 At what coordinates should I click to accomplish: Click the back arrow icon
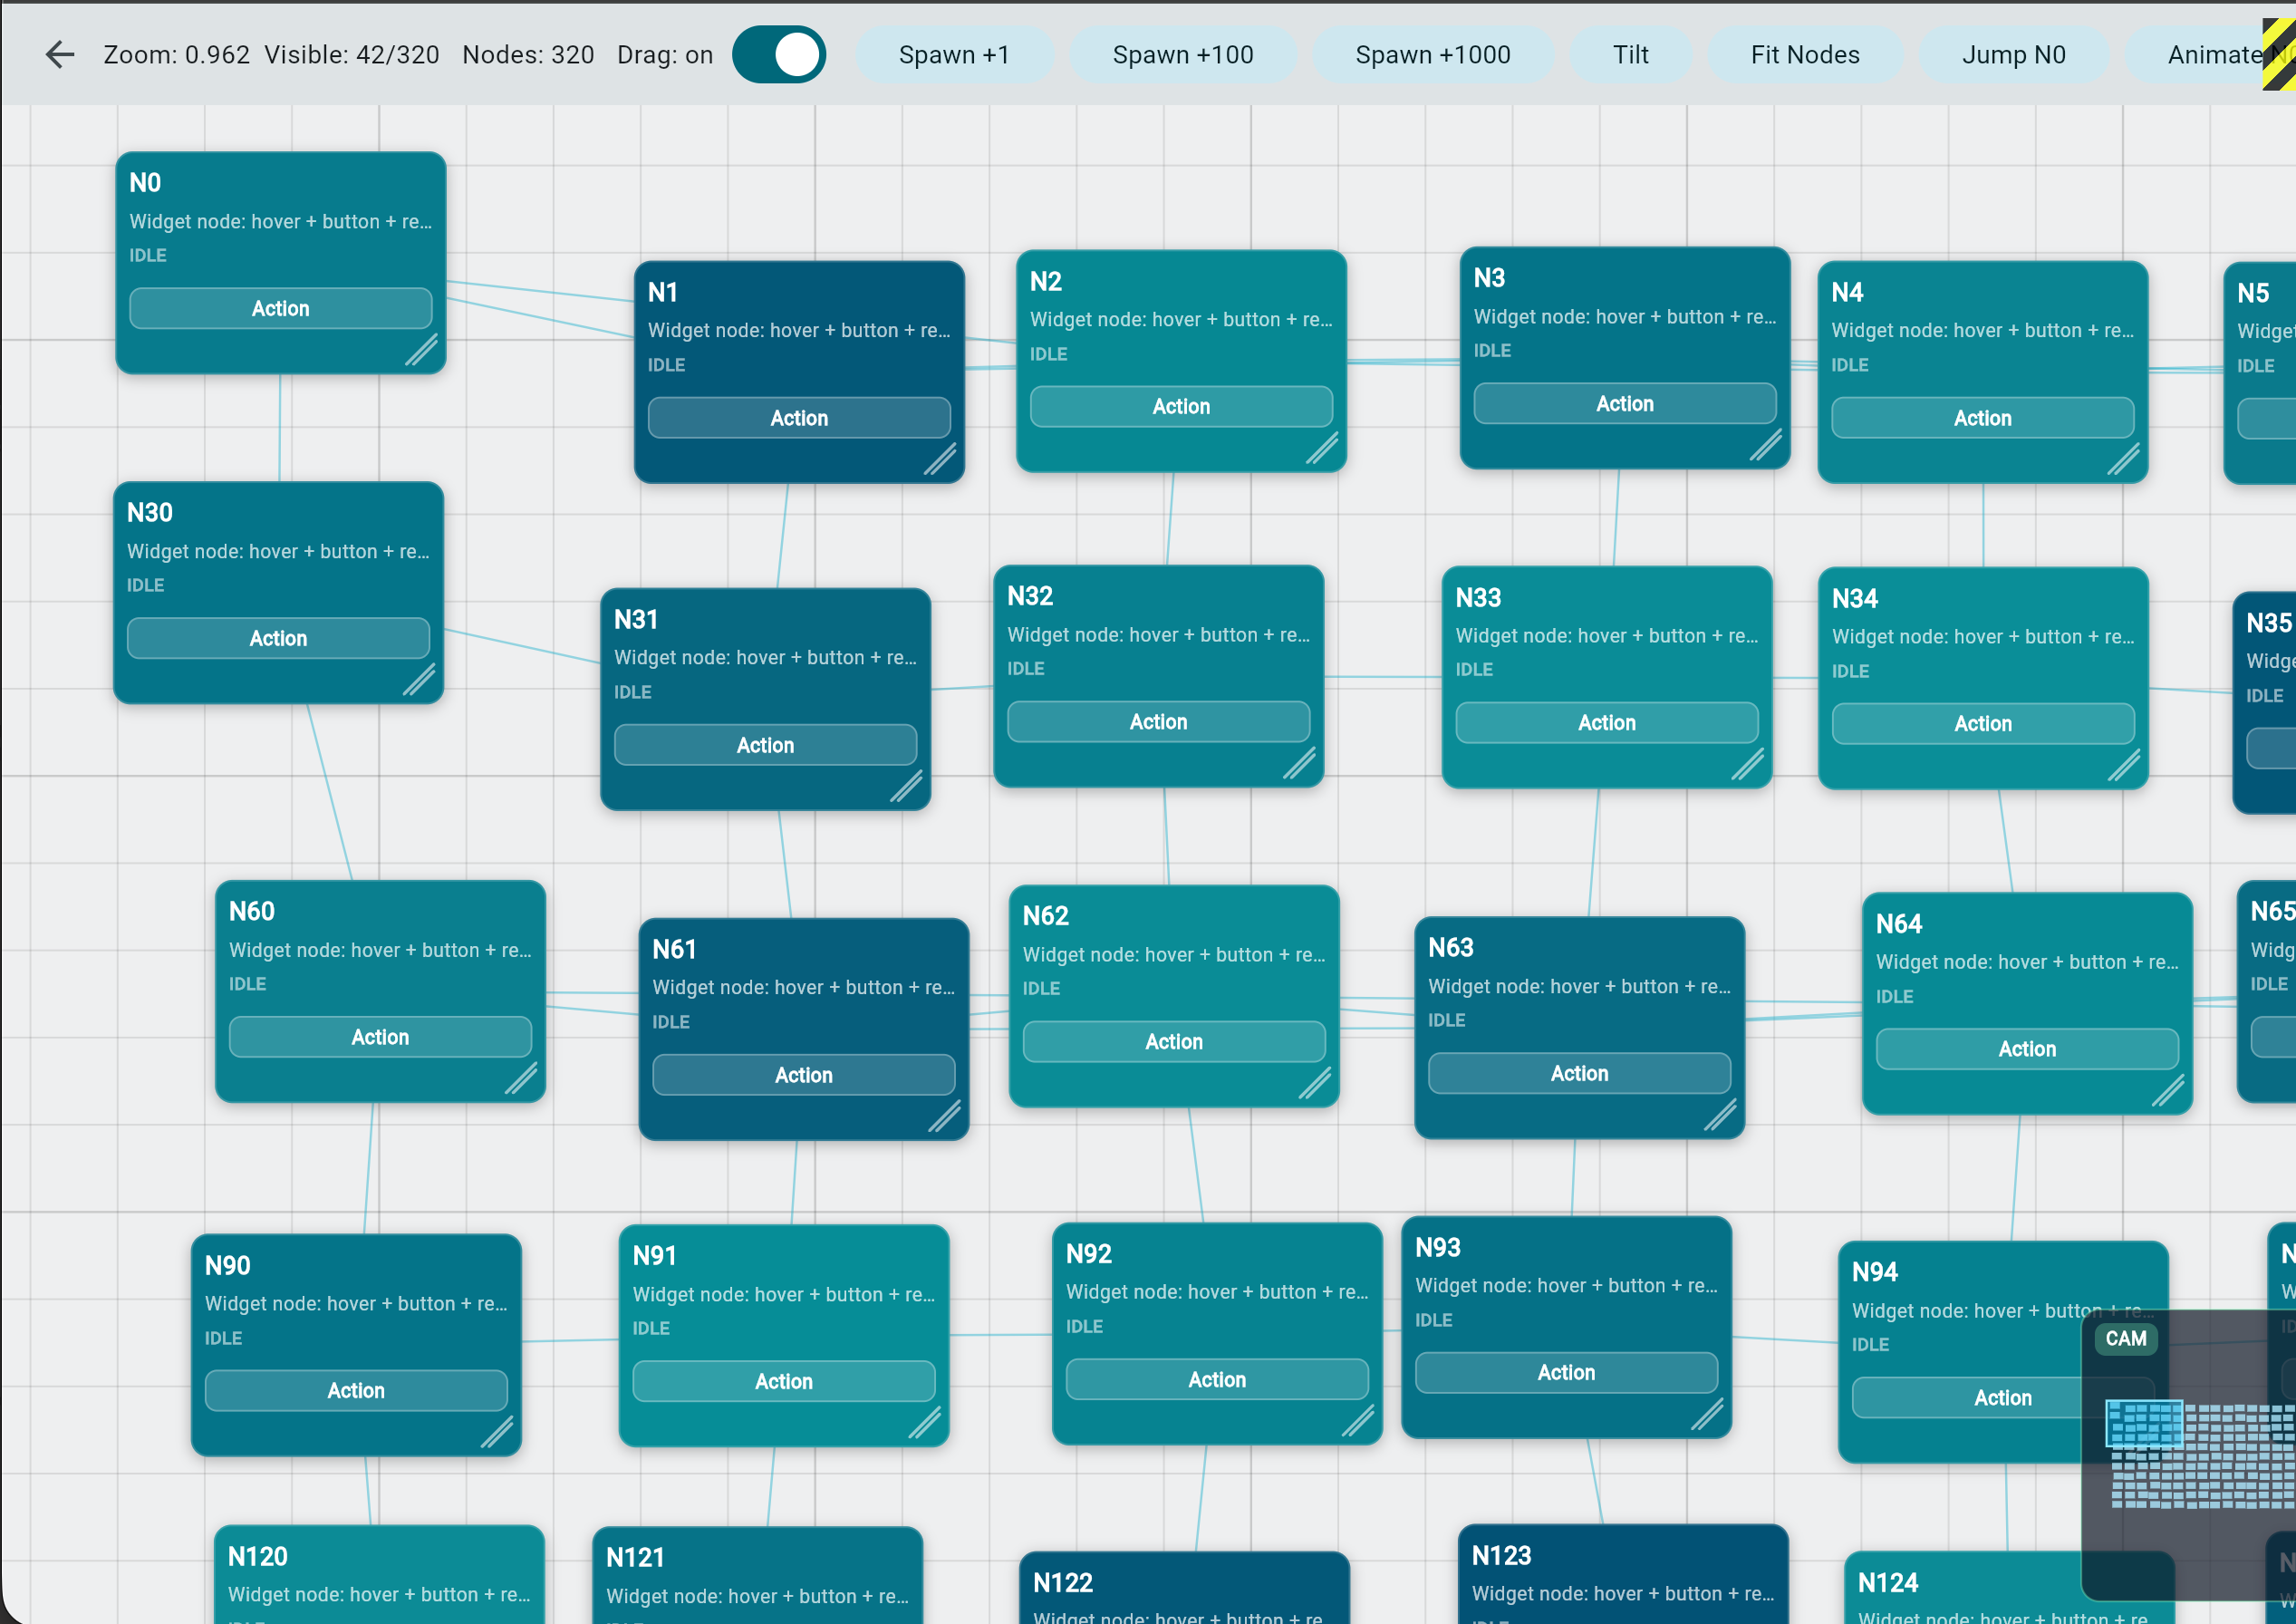60,54
